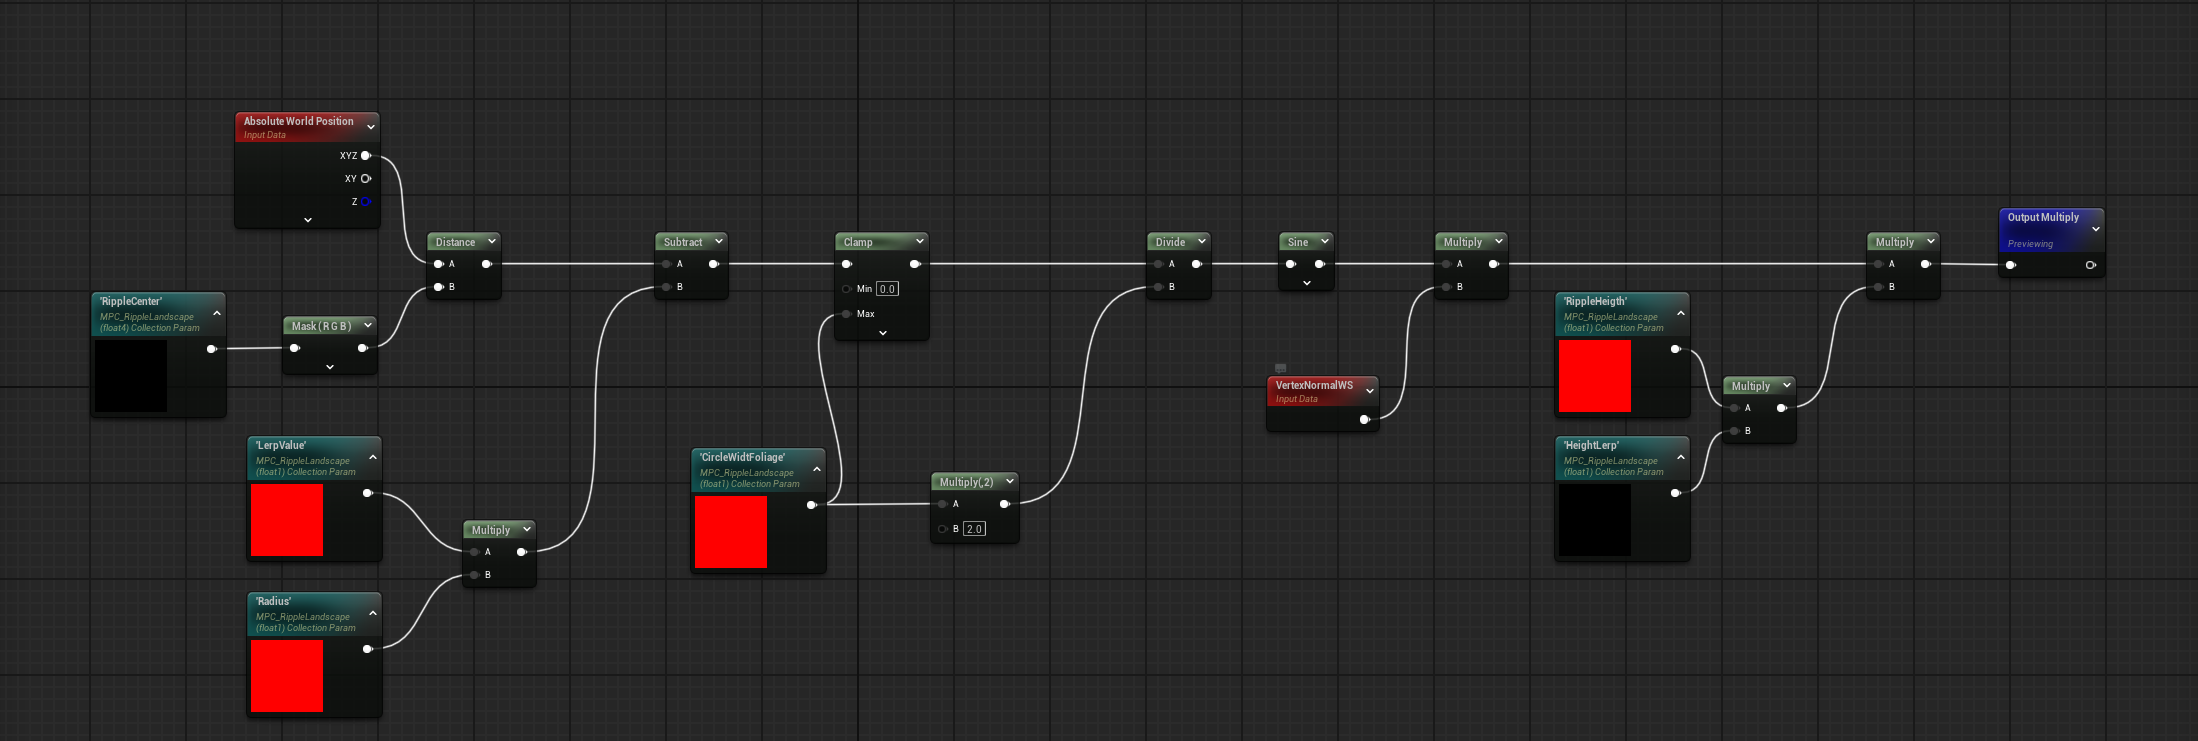The width and height of the screenshot is (2198, 741).
Task: Collapse the HeightLerp node preview
Action: [x=1681, y=457]
